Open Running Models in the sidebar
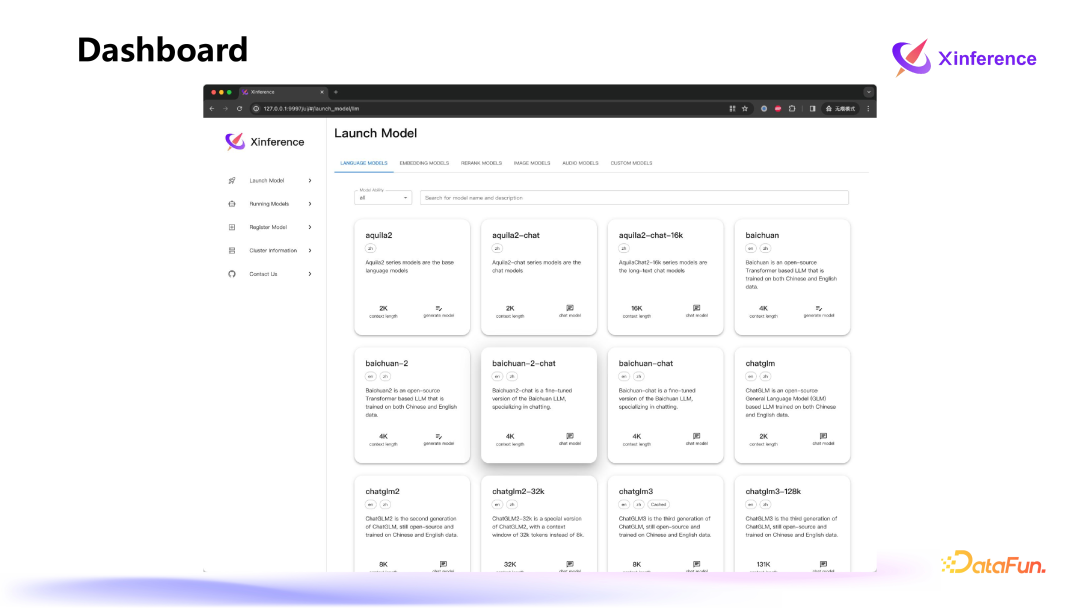1080x608 pixels. (270, 204)
